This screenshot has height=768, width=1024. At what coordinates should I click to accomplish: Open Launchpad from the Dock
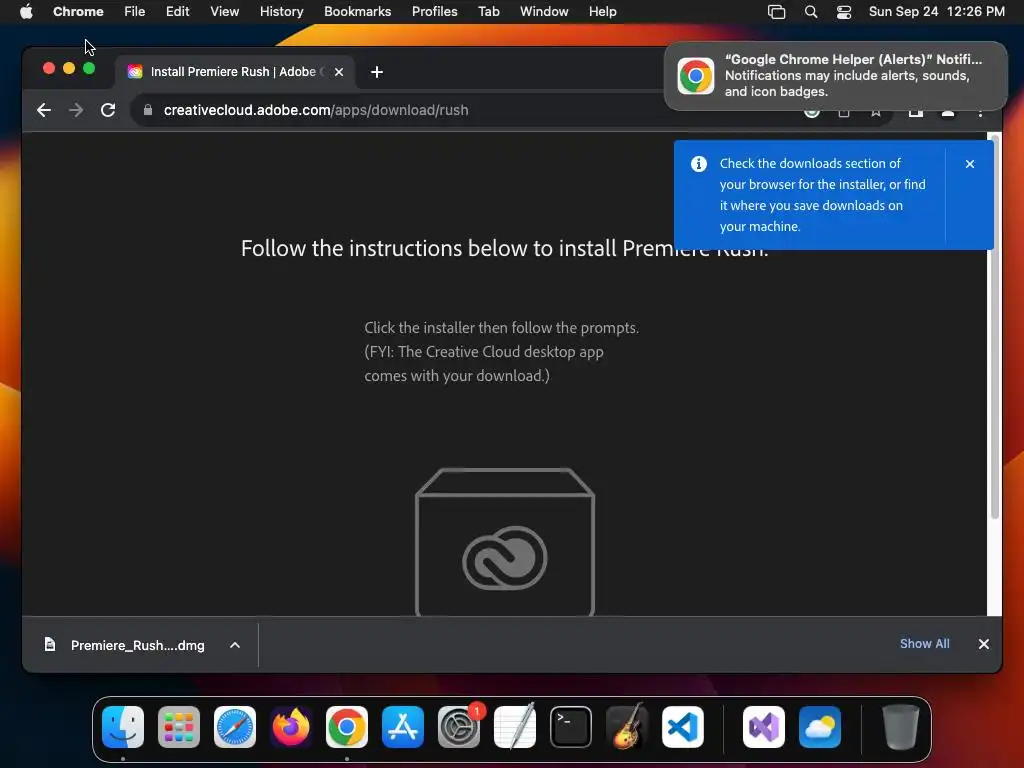coord(179,727)
